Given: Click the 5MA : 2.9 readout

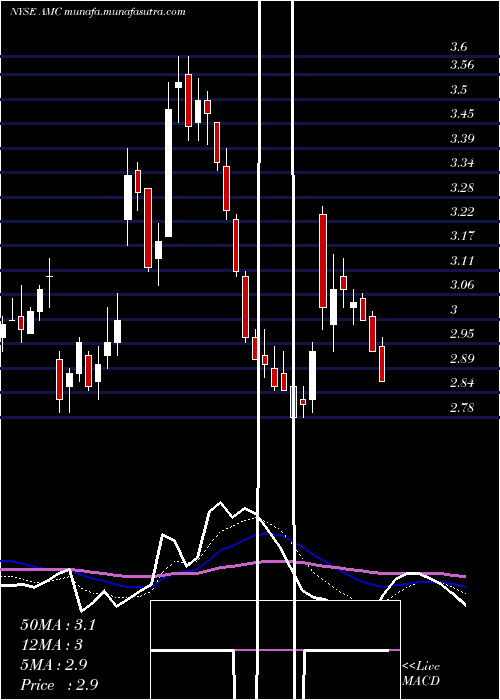Looking at the screenshot, I should coord(55,665).
